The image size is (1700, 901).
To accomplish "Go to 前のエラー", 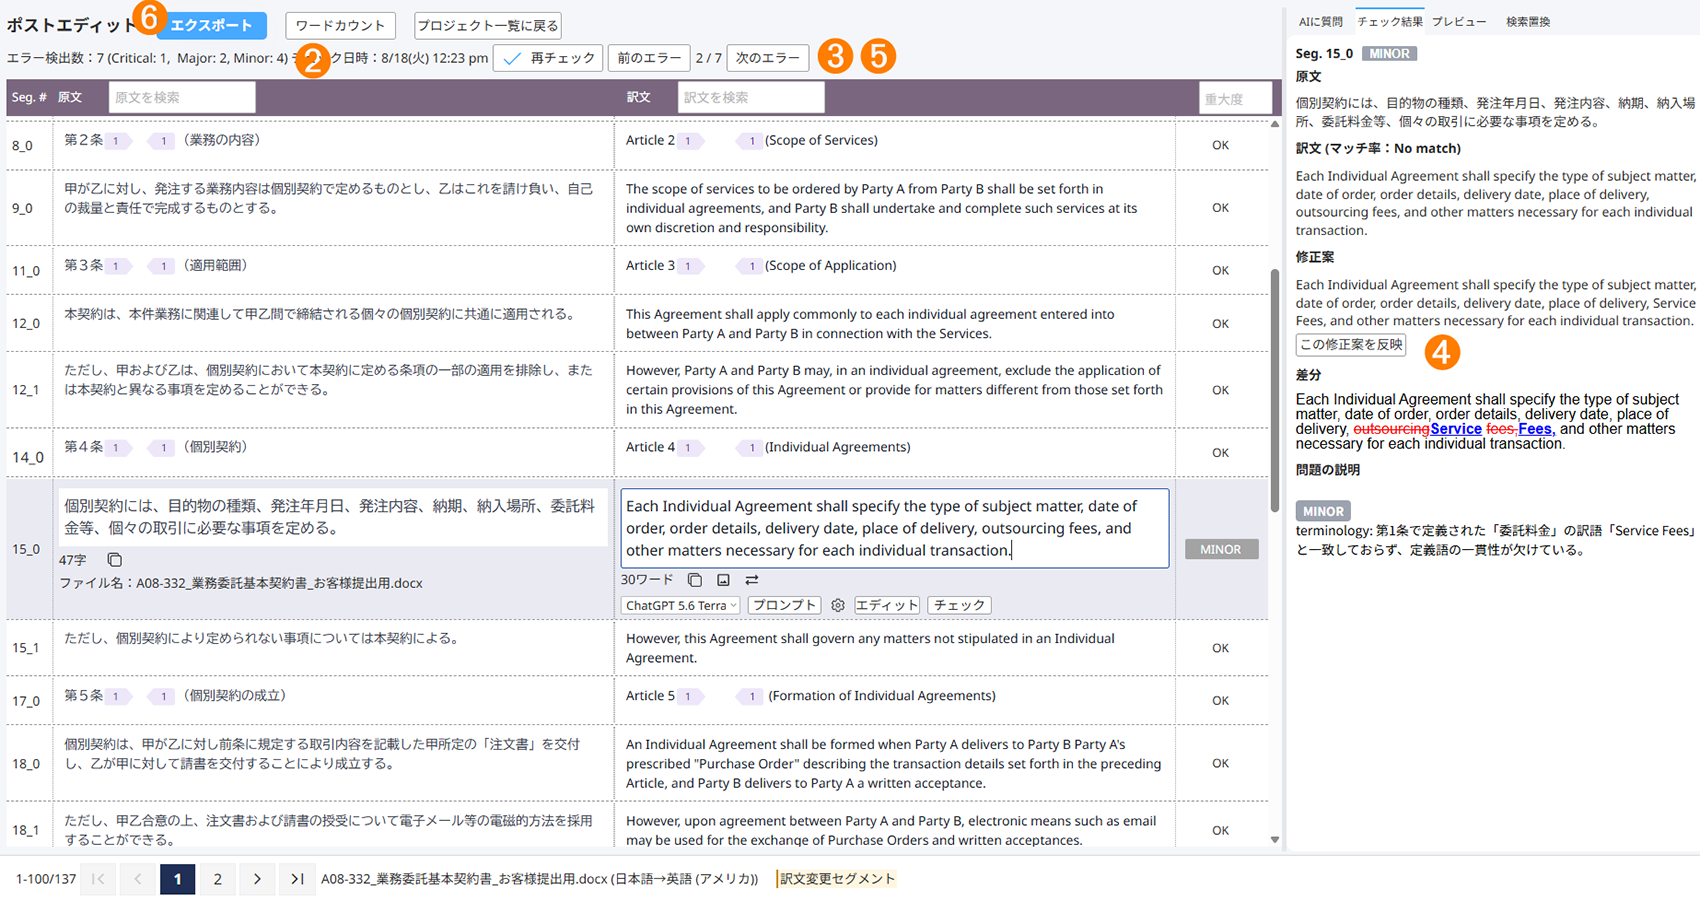I will click(649, 58).
